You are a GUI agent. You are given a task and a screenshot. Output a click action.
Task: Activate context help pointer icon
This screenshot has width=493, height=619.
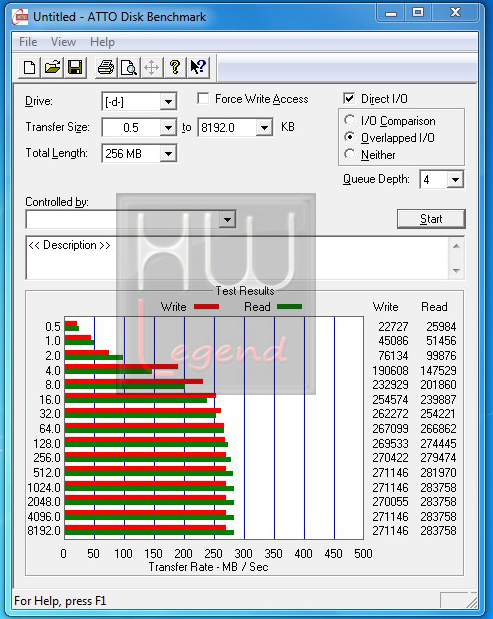point(198,68)
